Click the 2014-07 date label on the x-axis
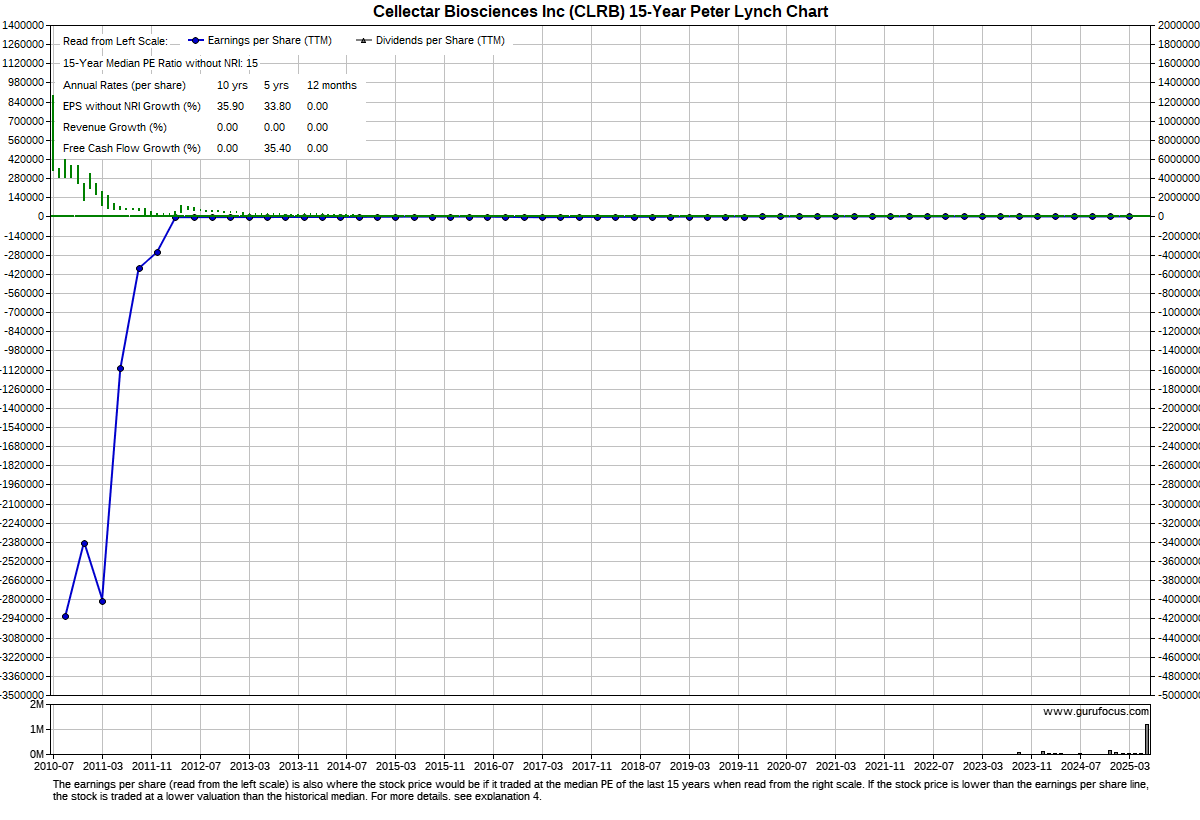This screenshot has height=820, width=1200. [347, 765]
